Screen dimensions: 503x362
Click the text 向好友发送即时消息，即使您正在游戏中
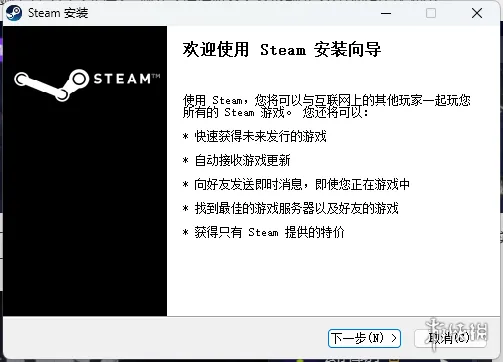coord(302,184)
